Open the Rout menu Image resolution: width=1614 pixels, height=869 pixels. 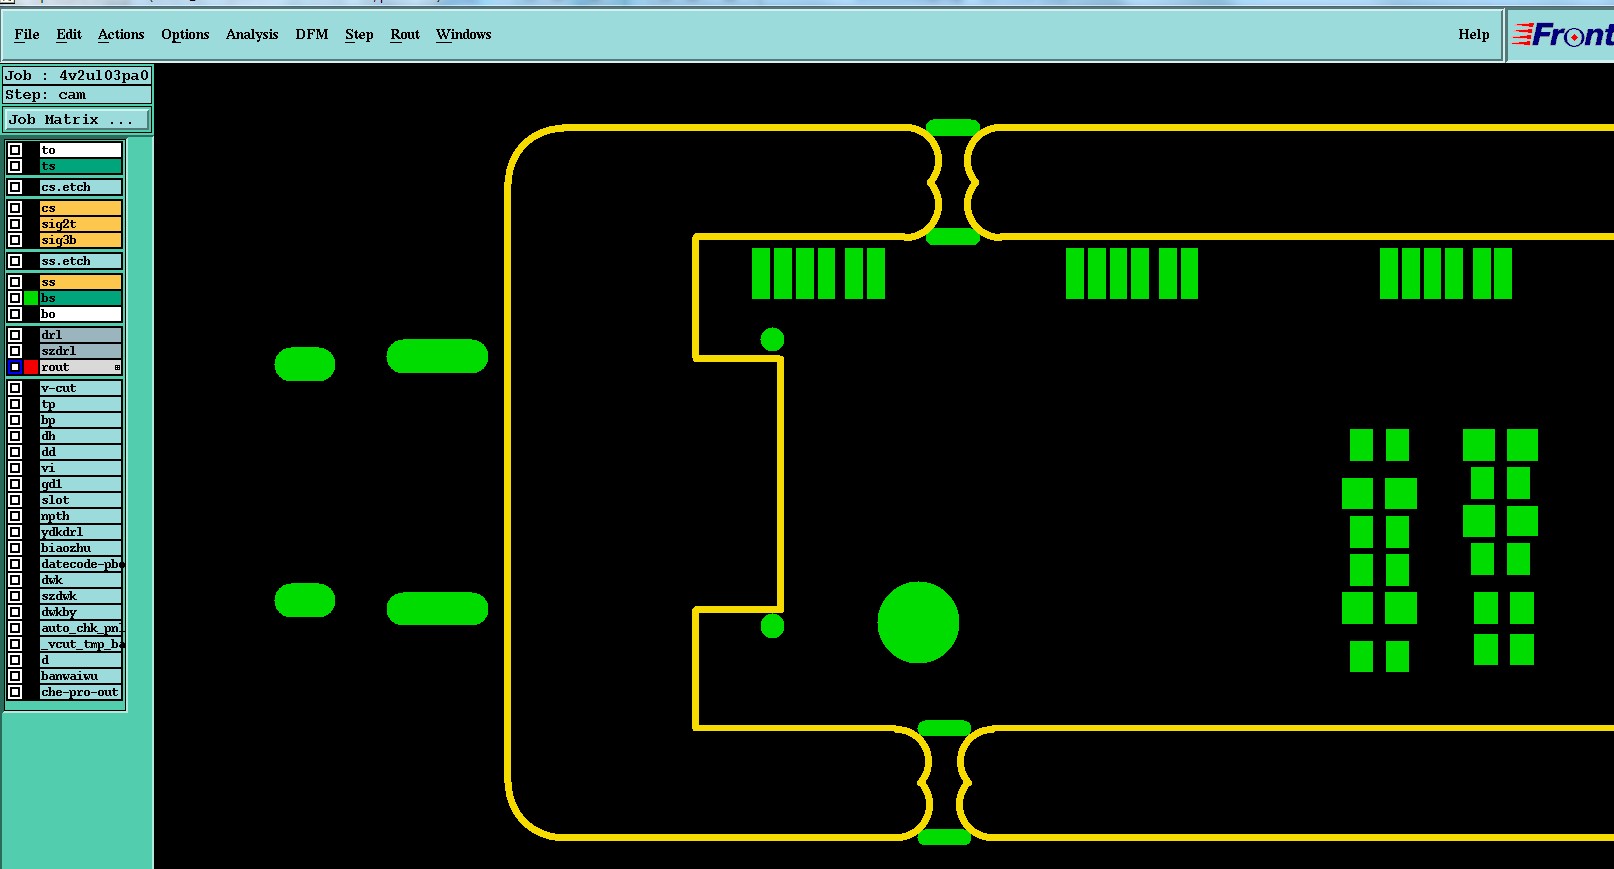(405, 34)
